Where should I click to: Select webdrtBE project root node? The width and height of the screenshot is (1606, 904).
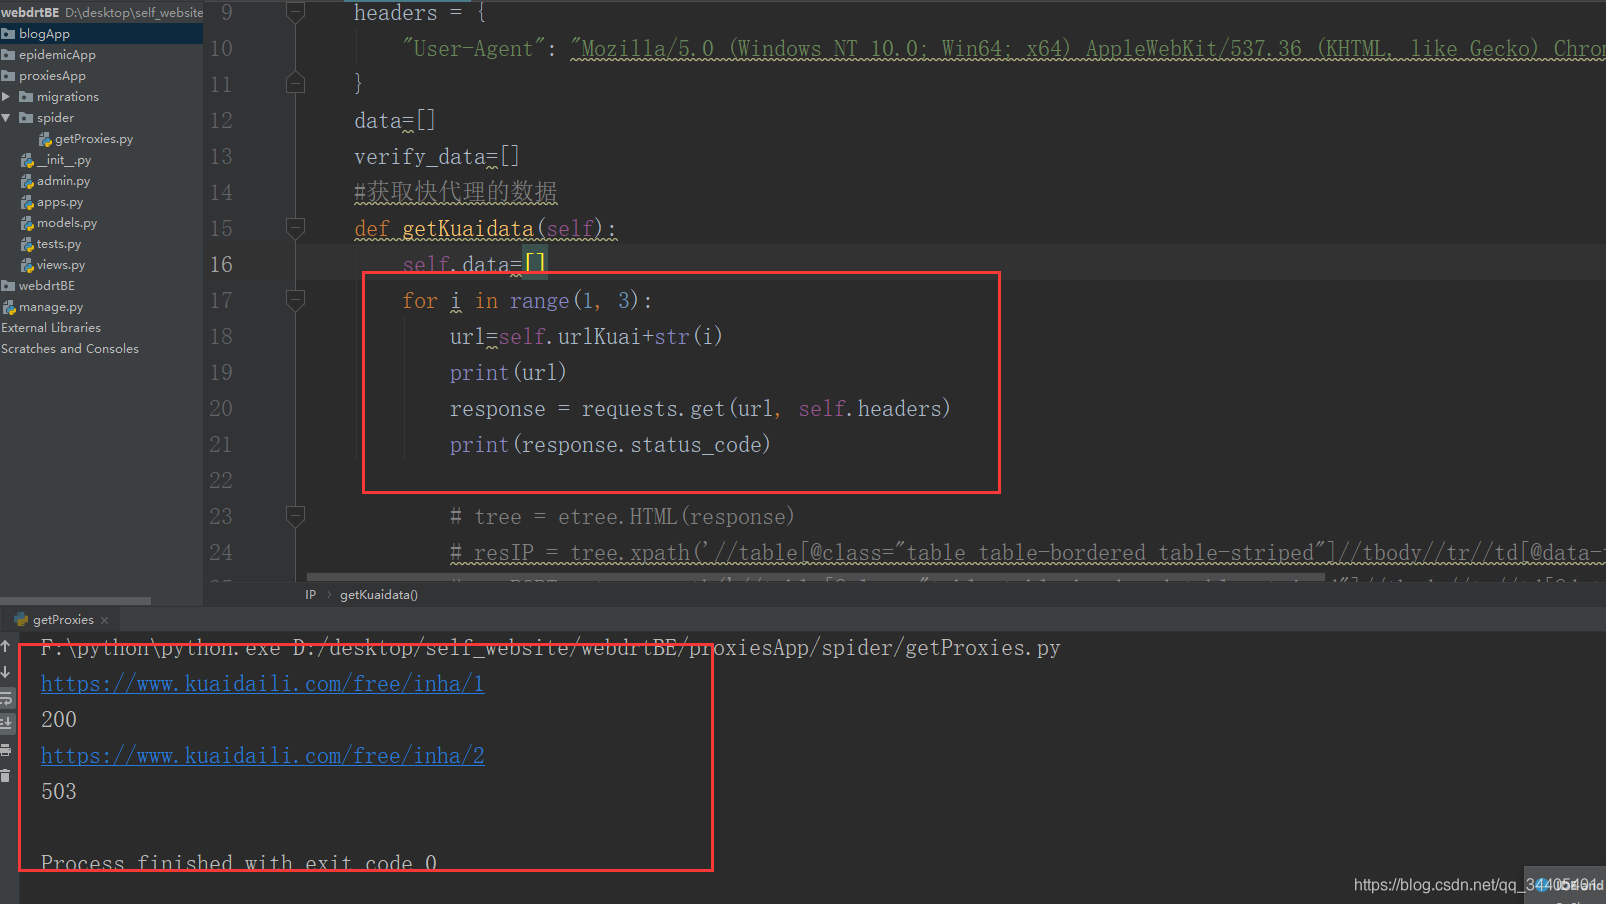[x=30, y=12]
